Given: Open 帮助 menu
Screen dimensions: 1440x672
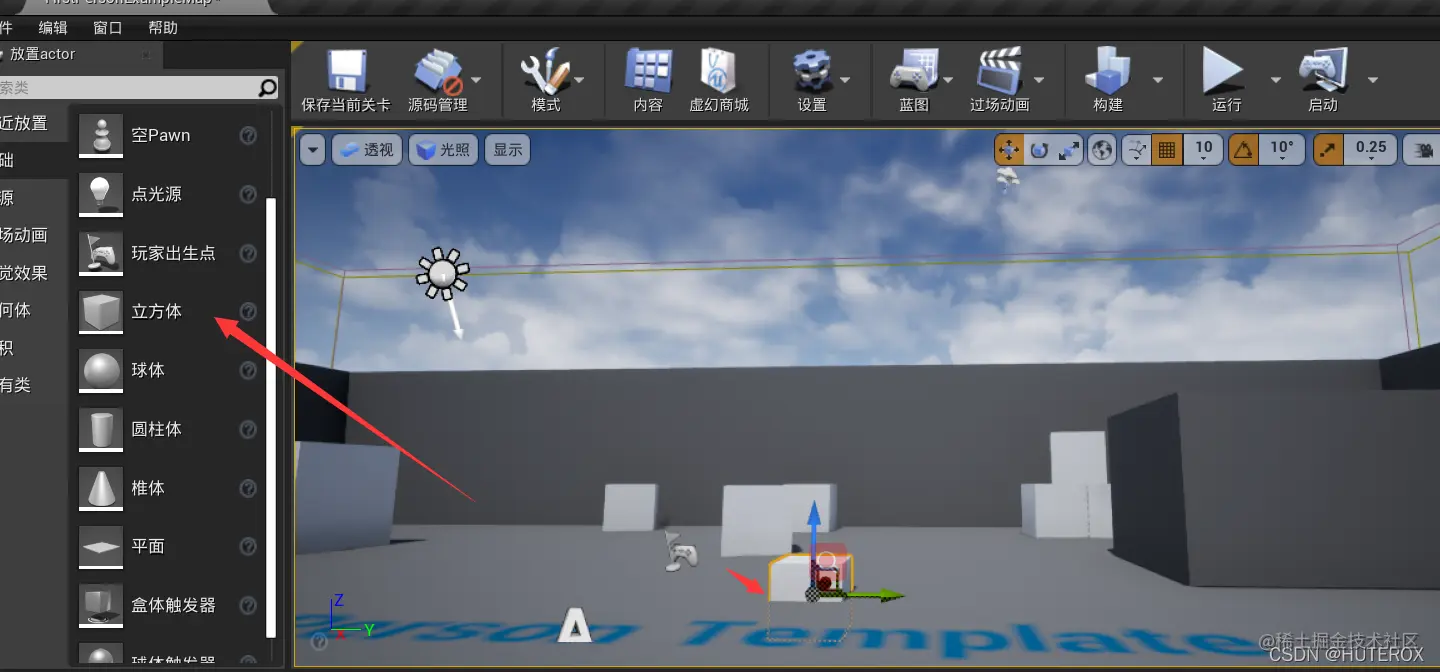Looking at the screenshot, I should 162,28.
